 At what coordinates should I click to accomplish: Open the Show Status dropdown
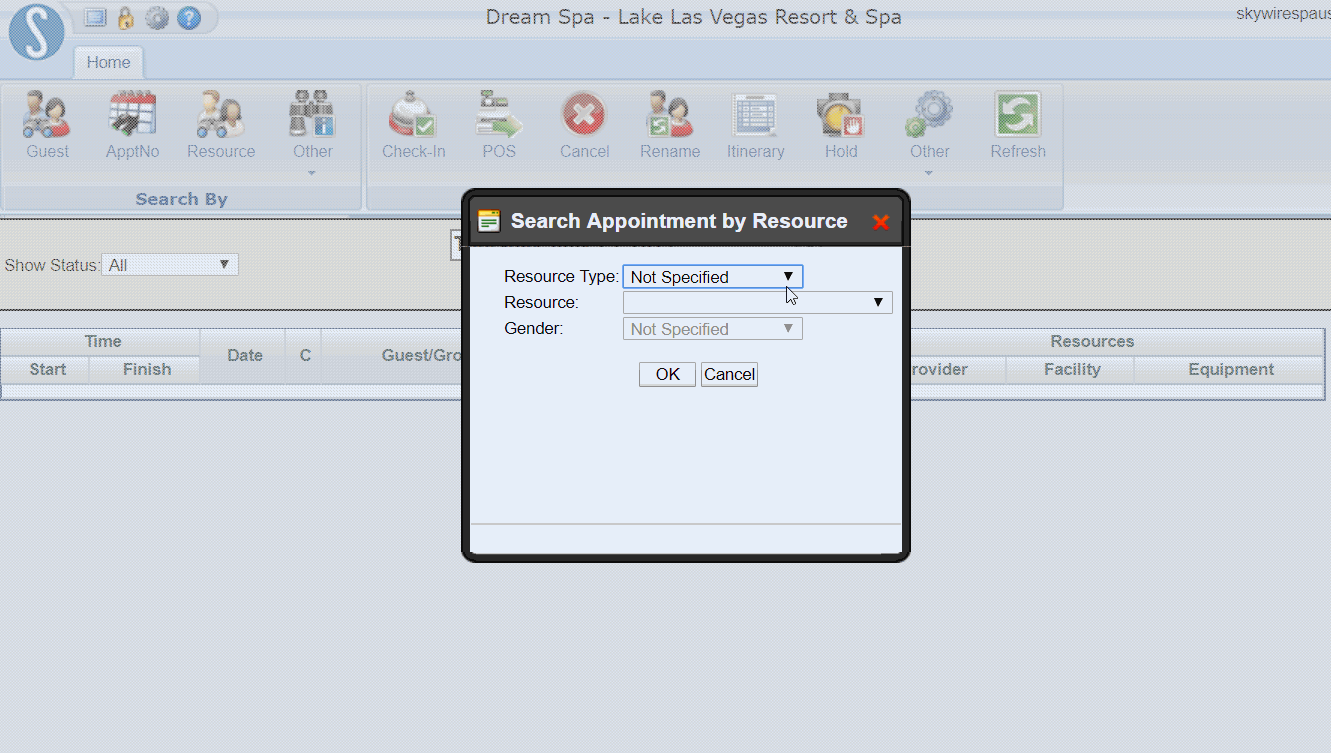click(x=170, y=265)
